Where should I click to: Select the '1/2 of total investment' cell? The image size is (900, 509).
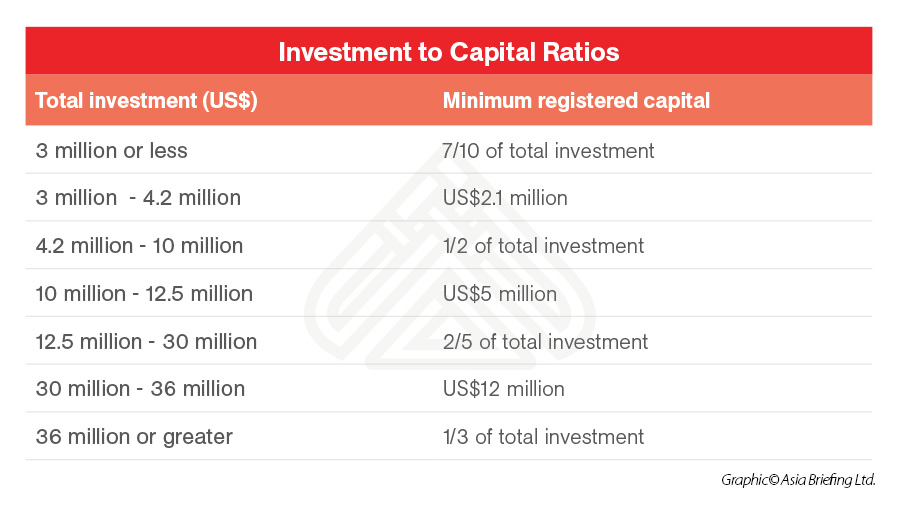(x=543, y=246)
